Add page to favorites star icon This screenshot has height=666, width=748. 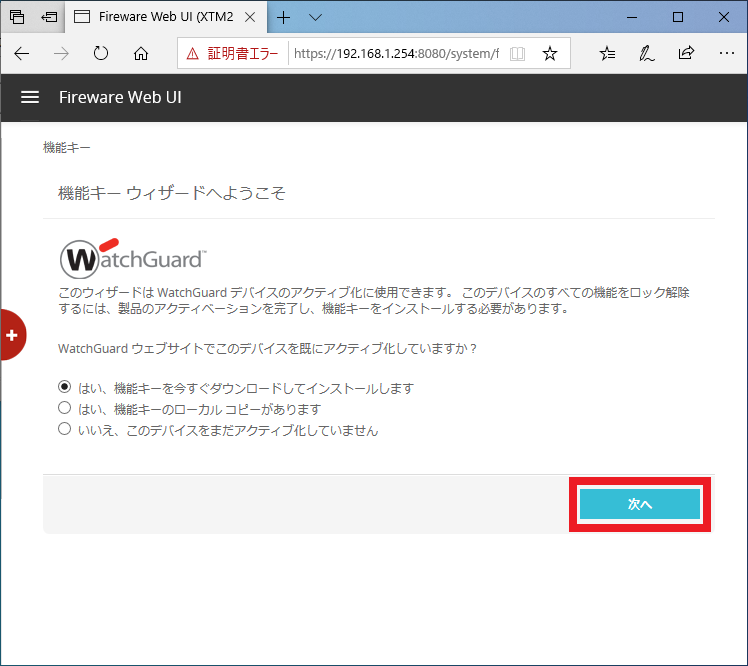[x=550, y=53]
